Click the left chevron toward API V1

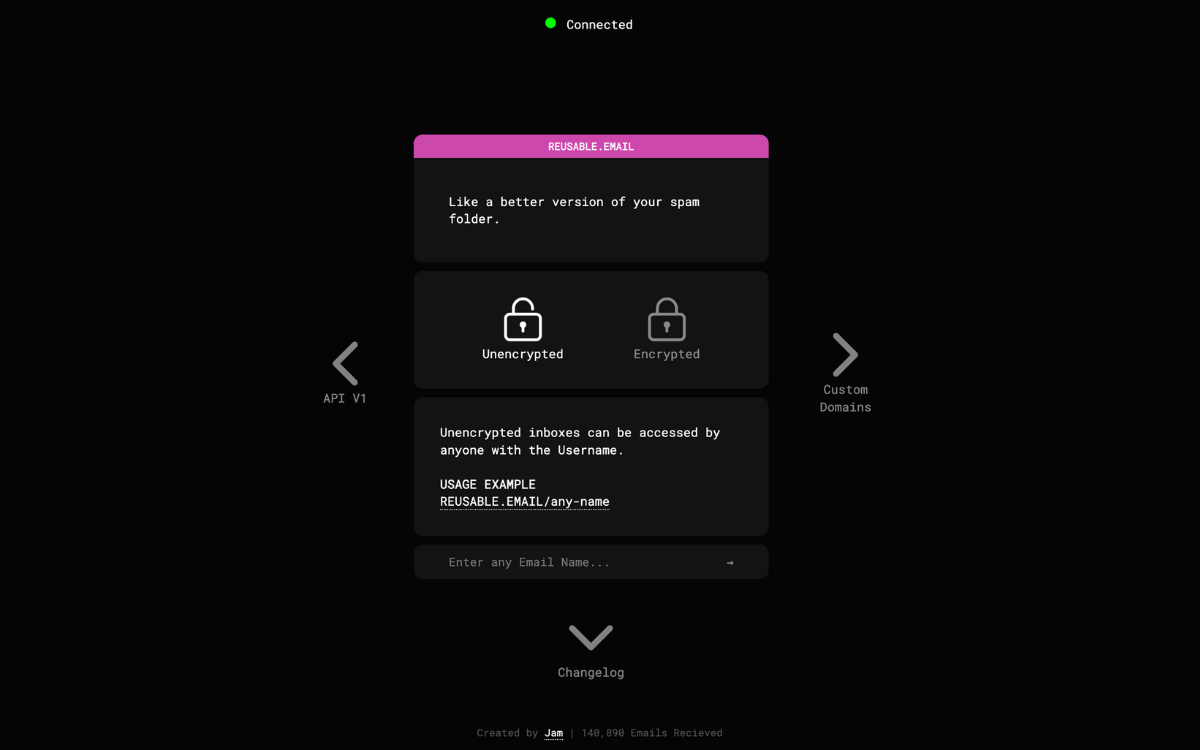(x=345, y=364)
